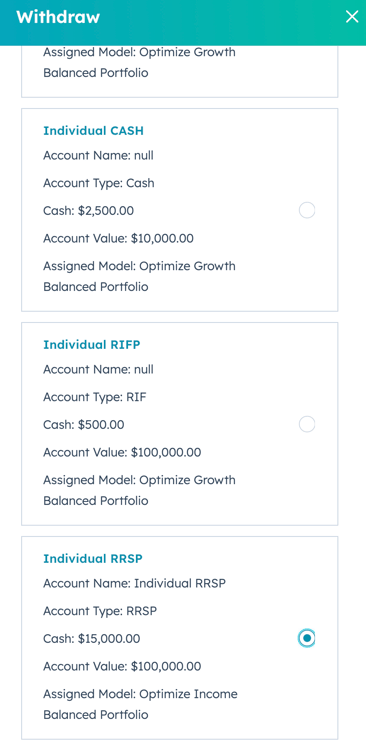Click the partially visible top account card
This screenshot has height=747, width=366.
180,71
